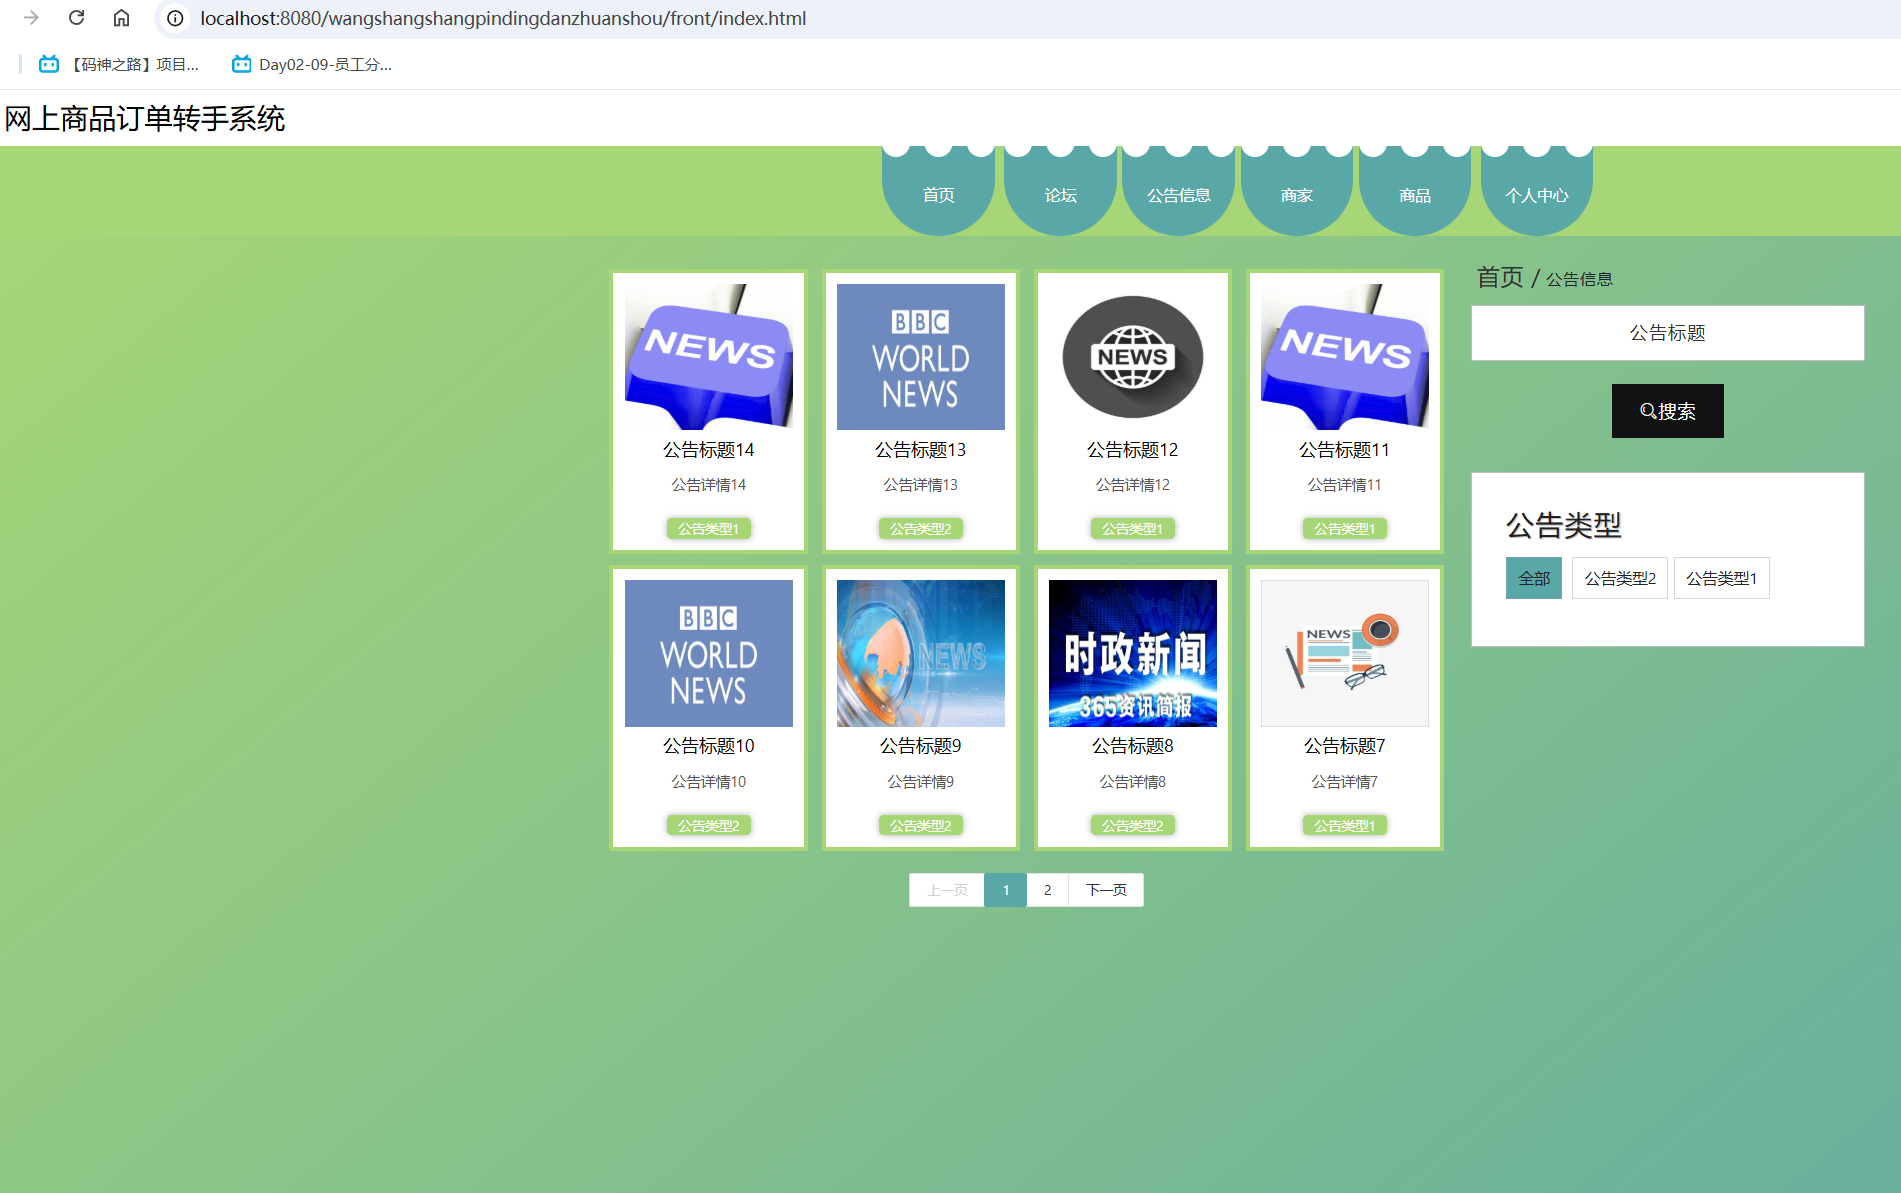1901x1193 pixels.
Task: Click the 公告详情13 description text
Action: [921, 485]
